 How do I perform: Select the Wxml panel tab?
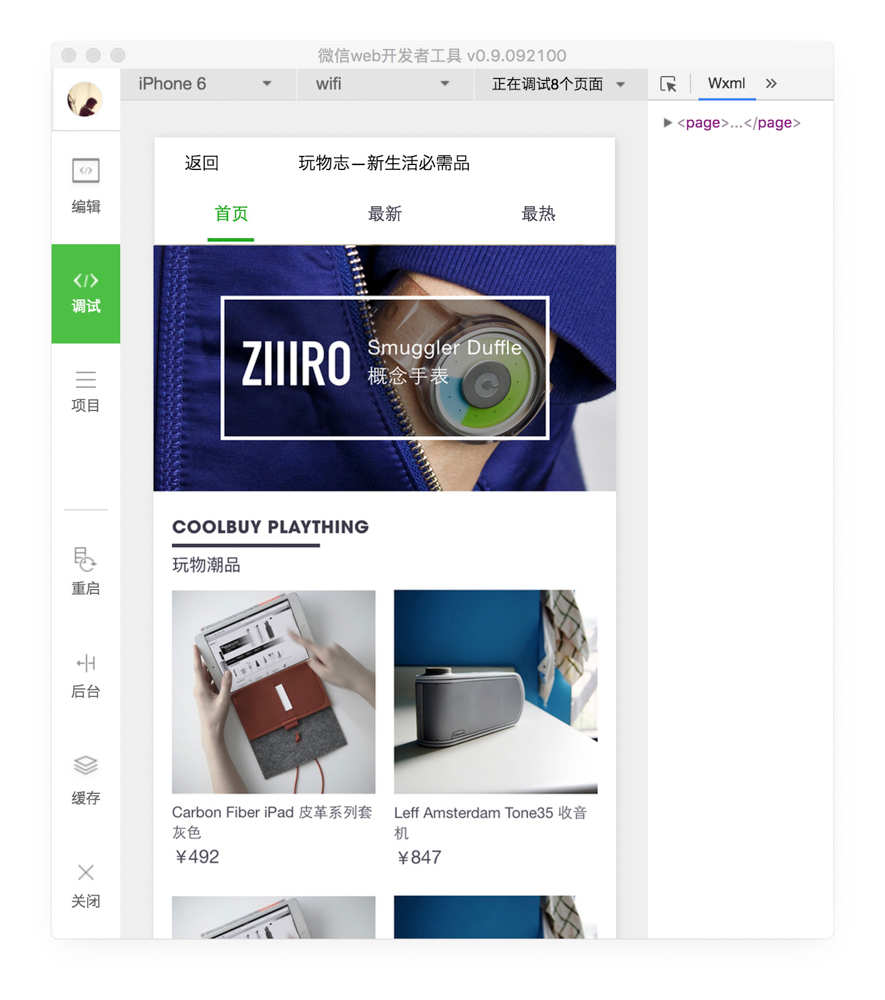tap(726, 84)
